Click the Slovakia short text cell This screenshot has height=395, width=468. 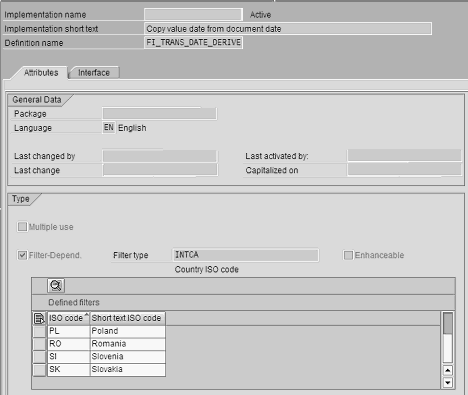(x=128, y=370)
